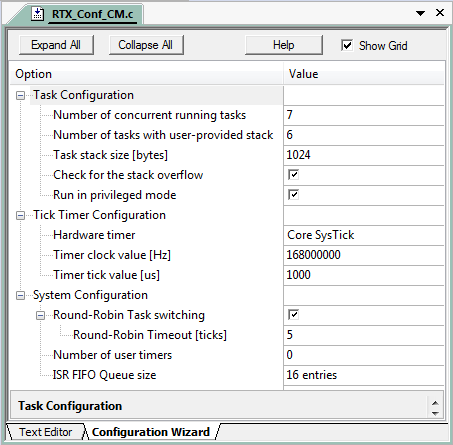453x445 pixels.
Task: Click description pane scroll down arrow
Action: coord(435,413)
